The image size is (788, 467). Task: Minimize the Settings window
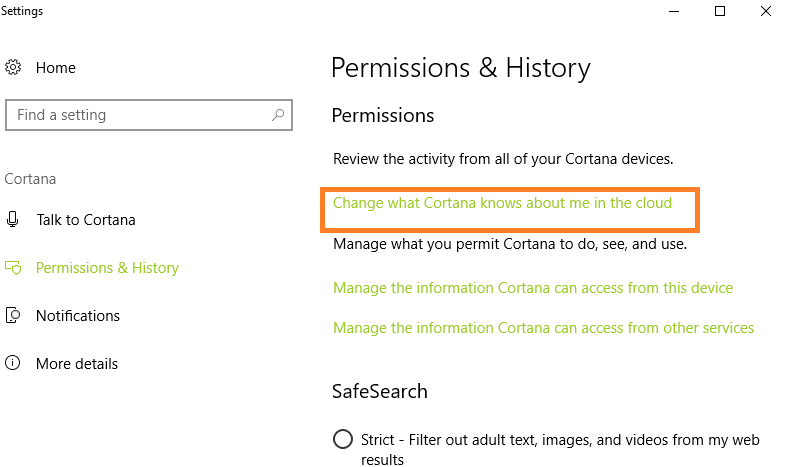(x=674, y=11)
